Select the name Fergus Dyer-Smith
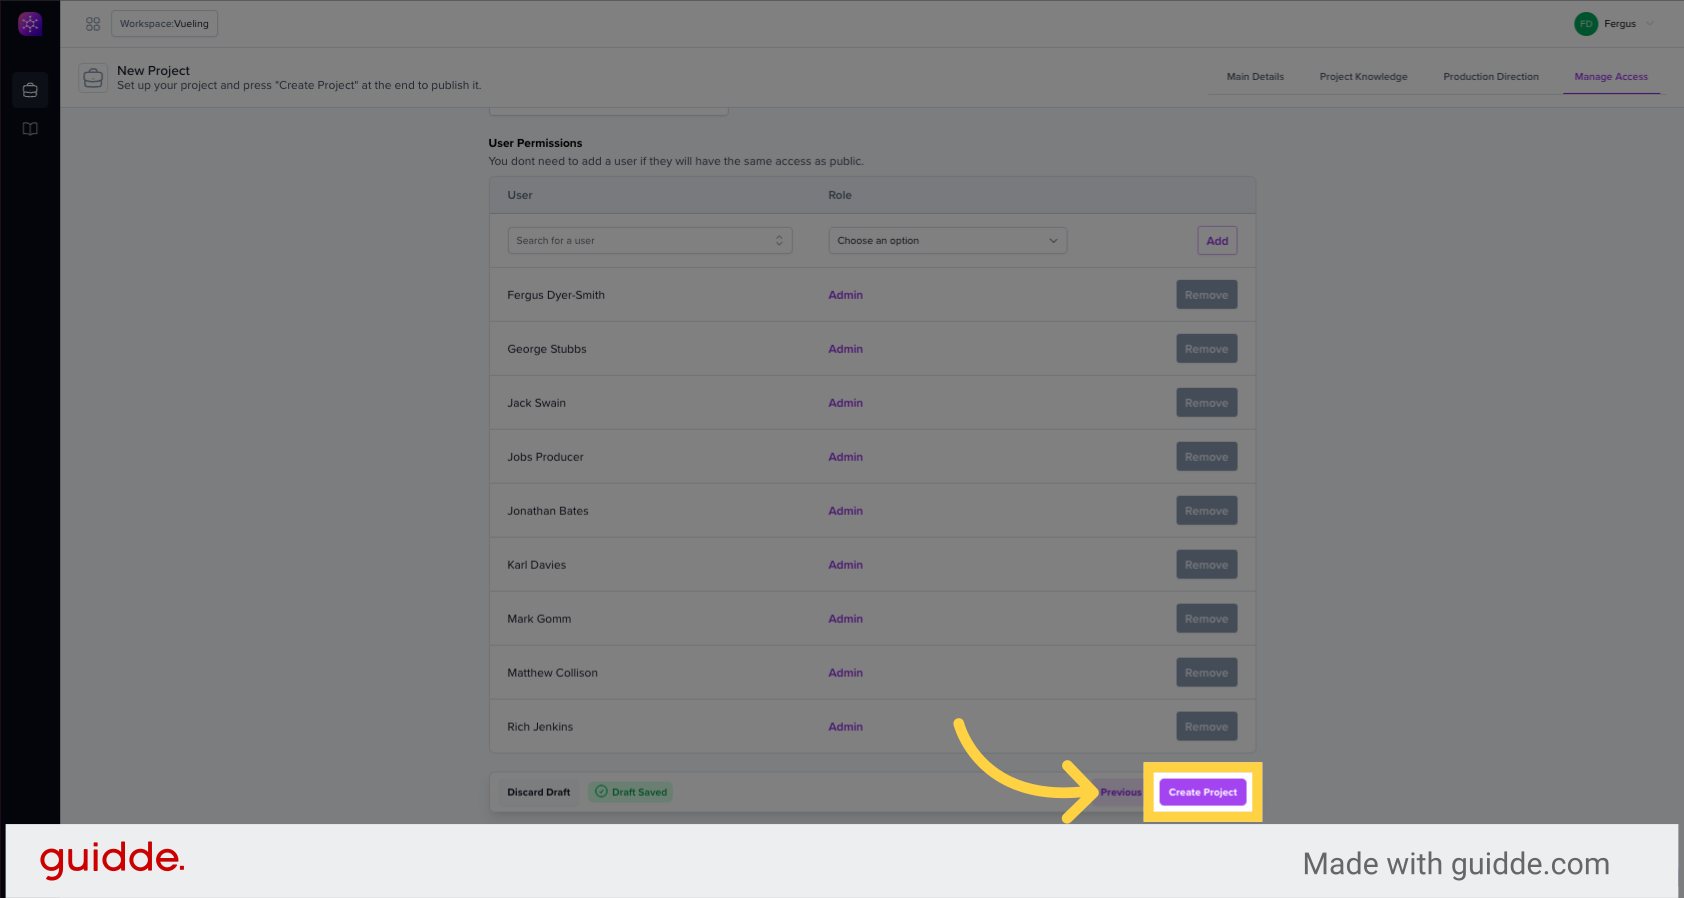This screenshot has height=898, width=1684. tap(556, 295)
